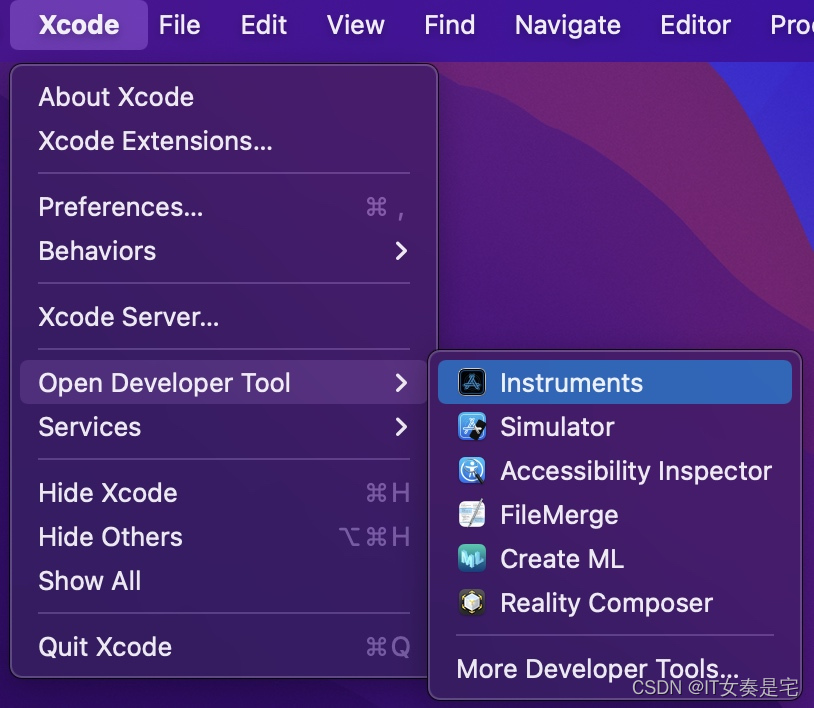The image size is (814, 708).
Task: Expand the Behaviors submenu arrow
Action: pyautogui.click(x=401, y=251)
